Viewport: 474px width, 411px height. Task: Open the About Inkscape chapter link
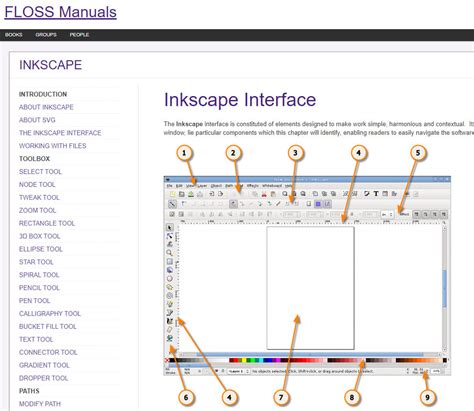coord(46,107)
